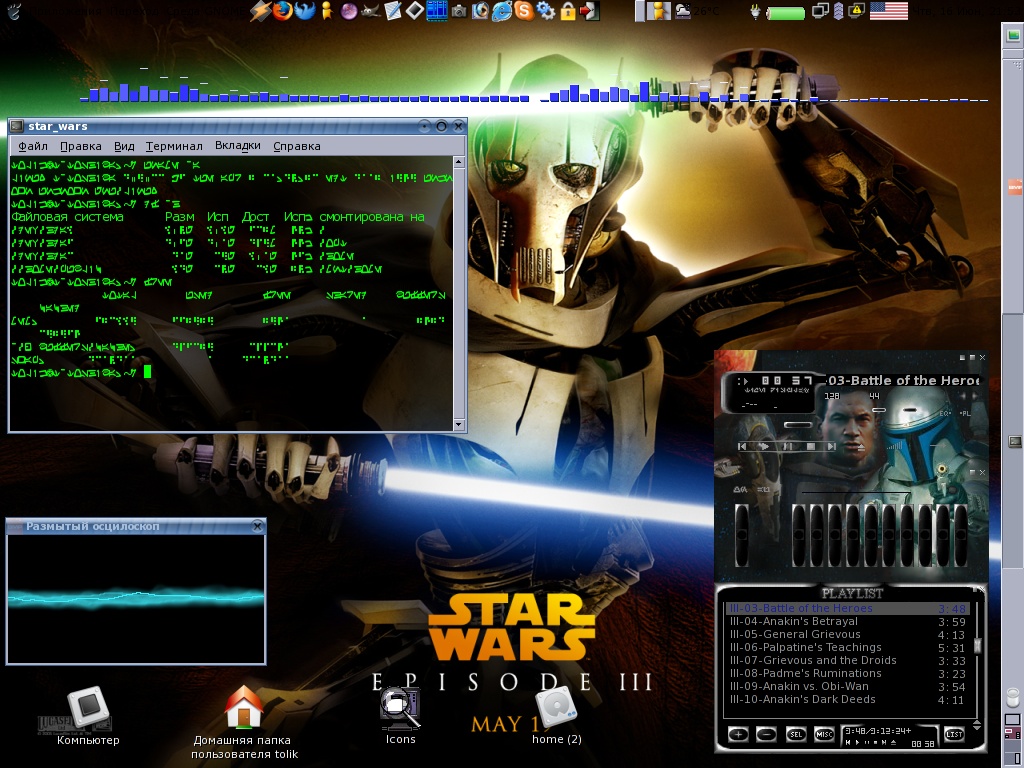The width and height of the screenshot is (1024, 768).
Task: Launch Firefox from the top panel
Action: coord(283,10)
